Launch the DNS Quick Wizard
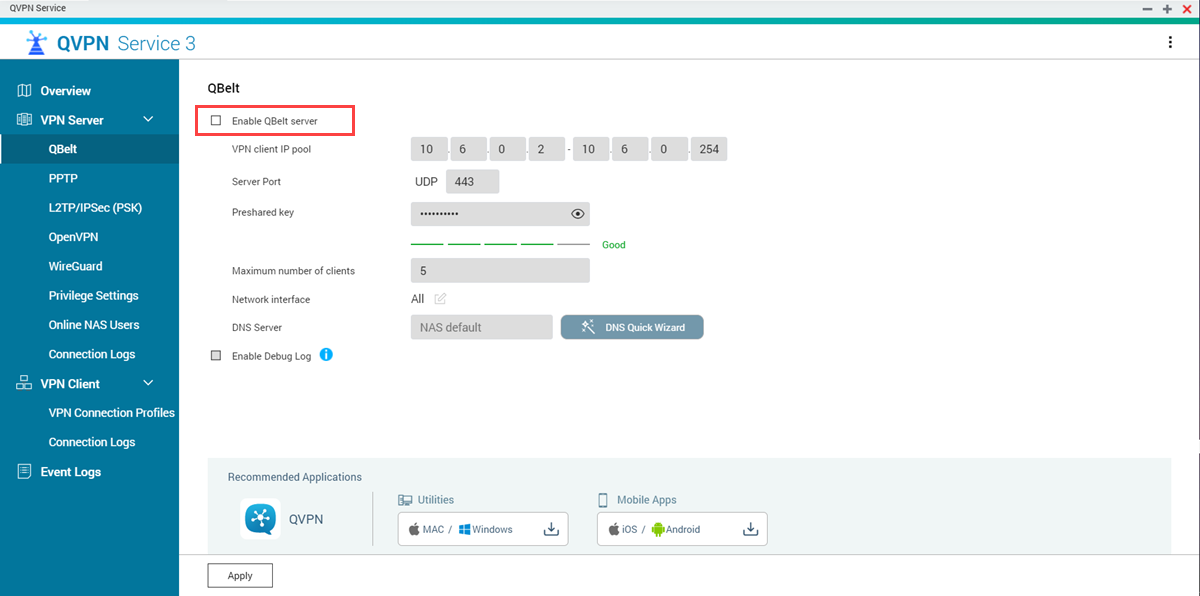1200x596 pixels. tap(632, 327)
